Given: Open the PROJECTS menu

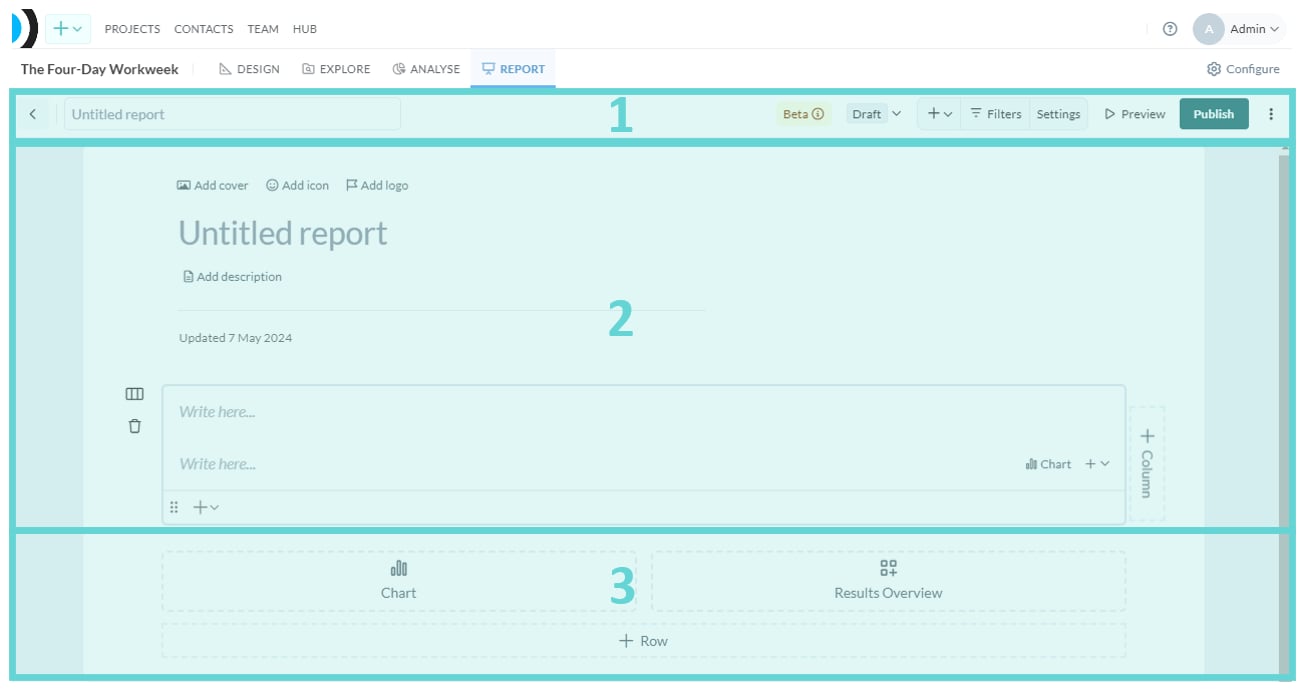Looking at the screenshot, I should click(x=132, y=29).
